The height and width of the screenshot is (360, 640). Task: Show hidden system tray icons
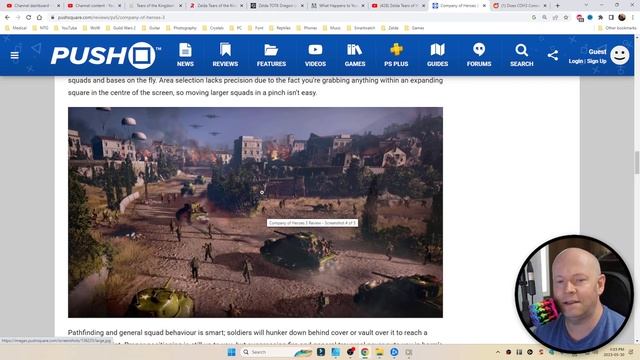498,352
